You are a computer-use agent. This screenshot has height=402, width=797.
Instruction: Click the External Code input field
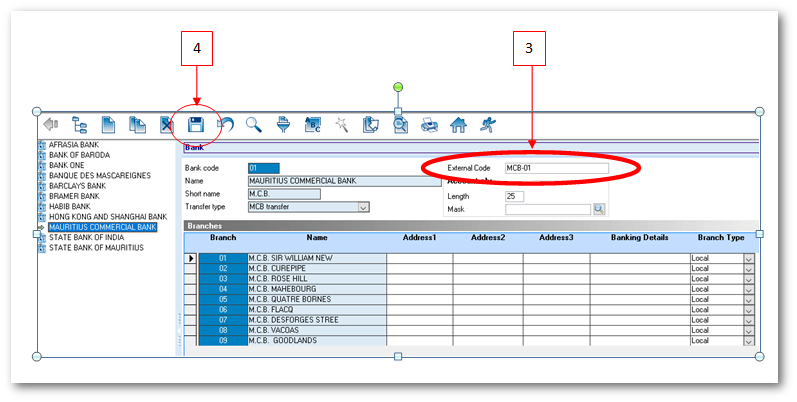(555, 168)
